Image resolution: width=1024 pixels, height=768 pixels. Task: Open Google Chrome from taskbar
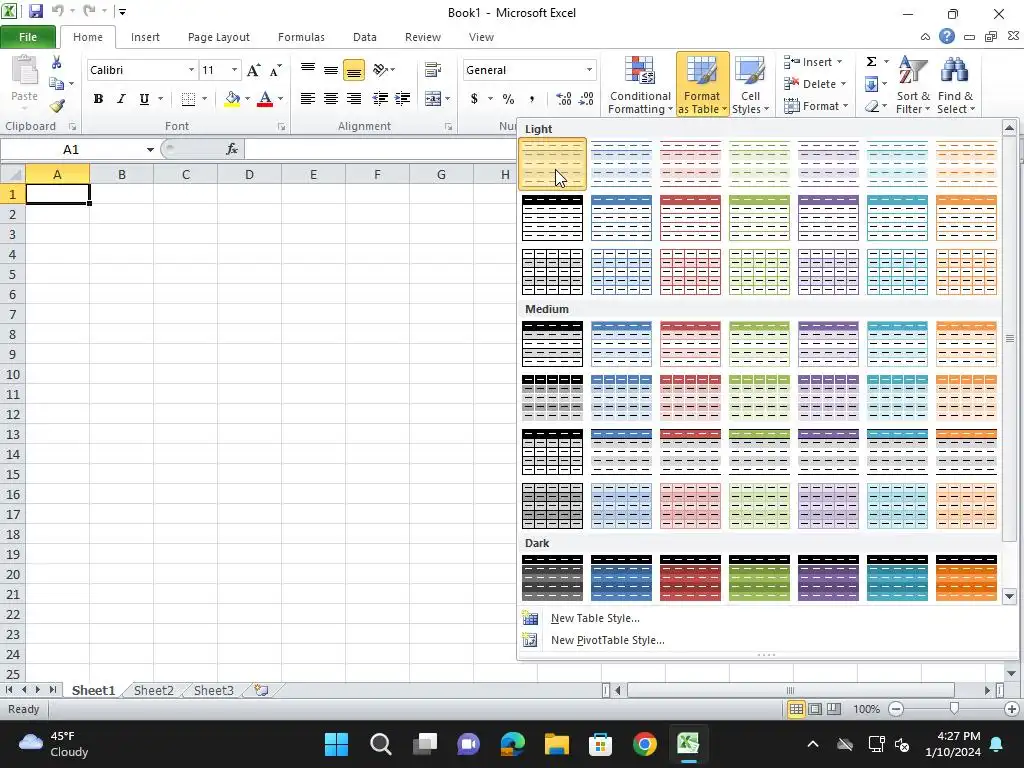point(645,744)
